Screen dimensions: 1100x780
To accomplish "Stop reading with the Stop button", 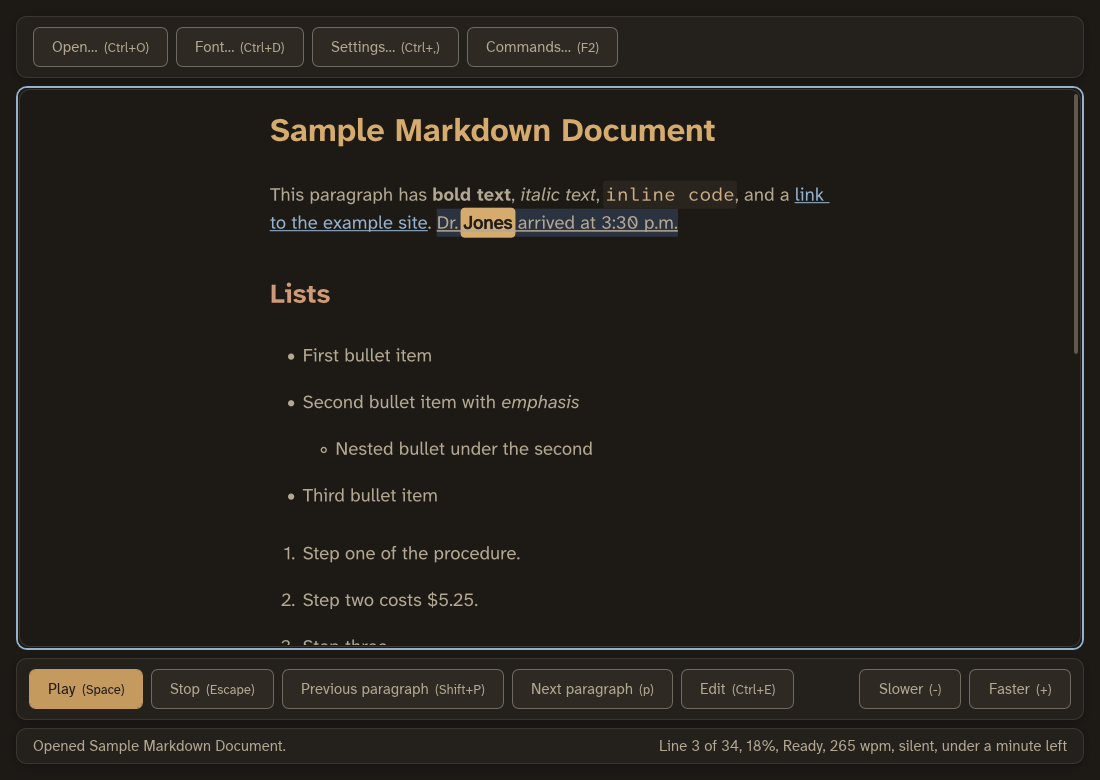I will 212,689.
